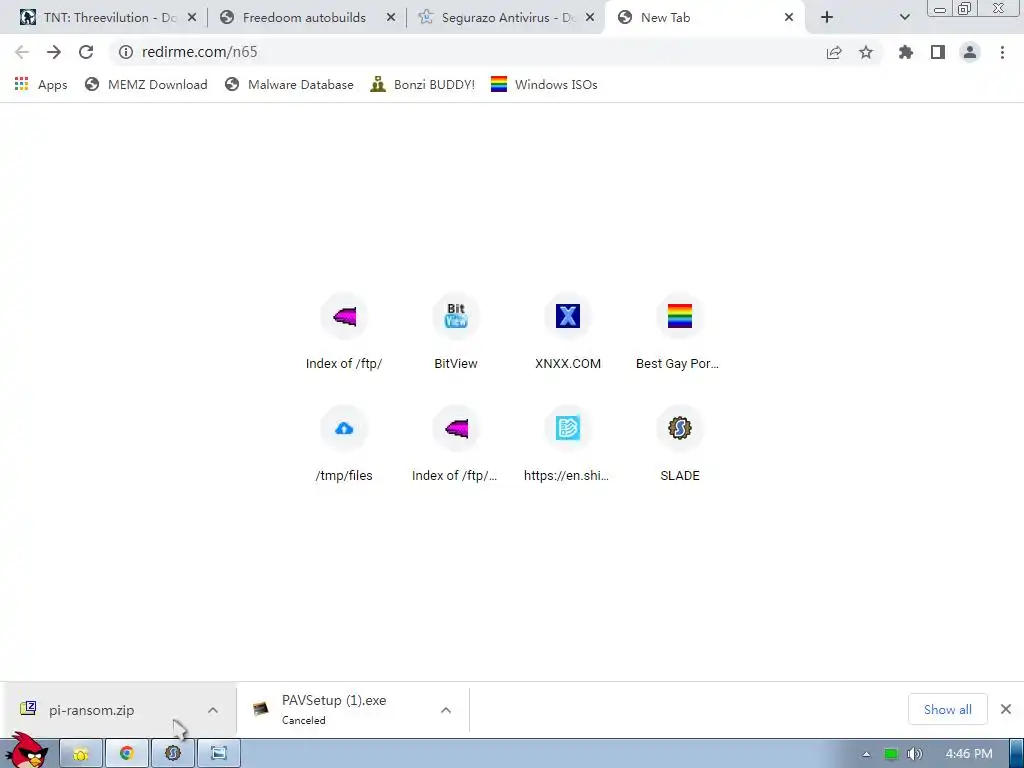Open the rainbow flag shortcut tile
The height and width of the screenshot is (768, 1024).
click(680, 333)
